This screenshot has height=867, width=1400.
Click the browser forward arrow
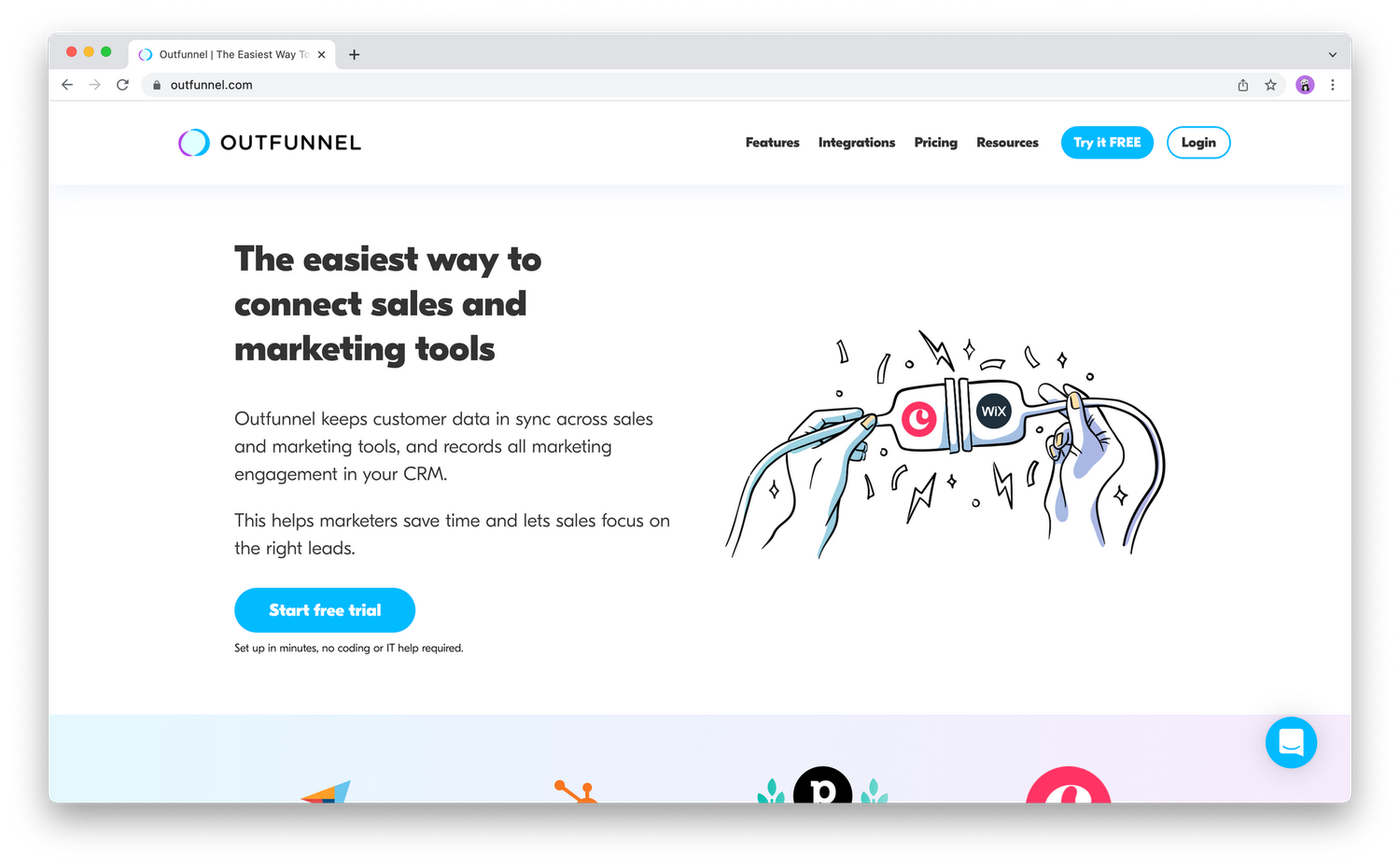(x=95, y=85)
